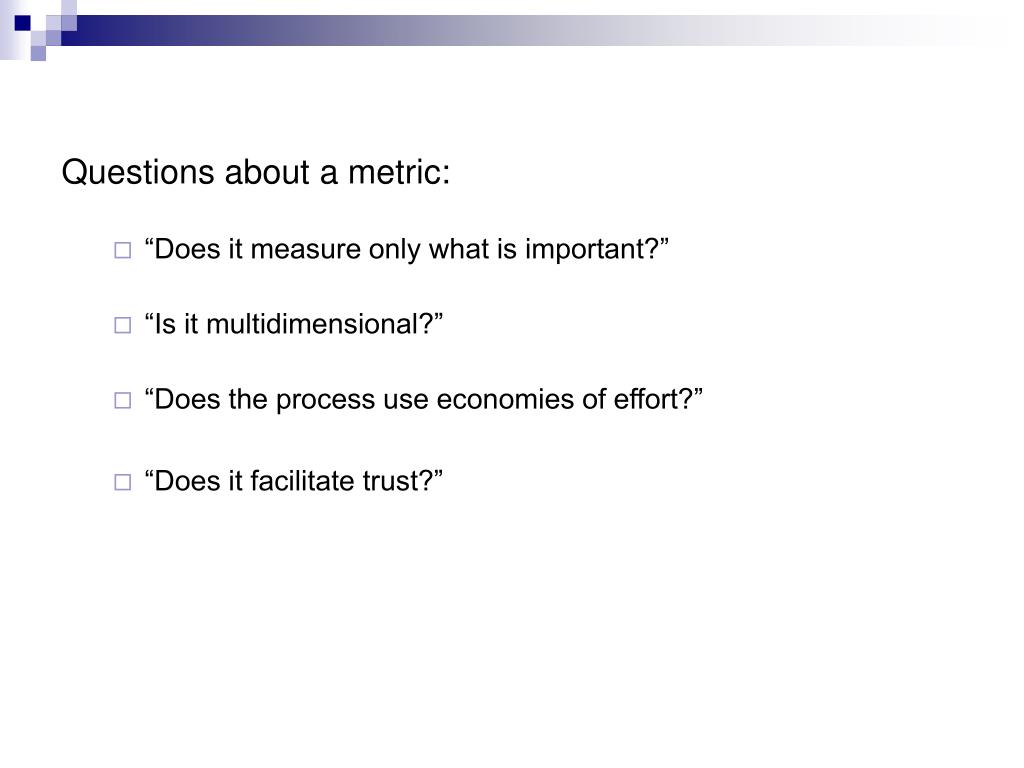Select the square bullet before 'Is it multidimensional?'
Image resolution: width=1024 pixels, height=768 pixels.
(x=123, y=325)
